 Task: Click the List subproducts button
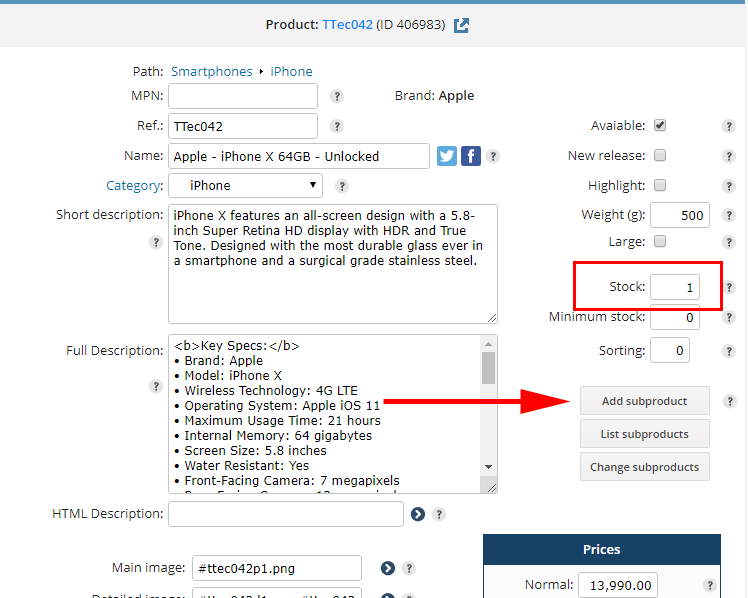[x=644, y=434]
